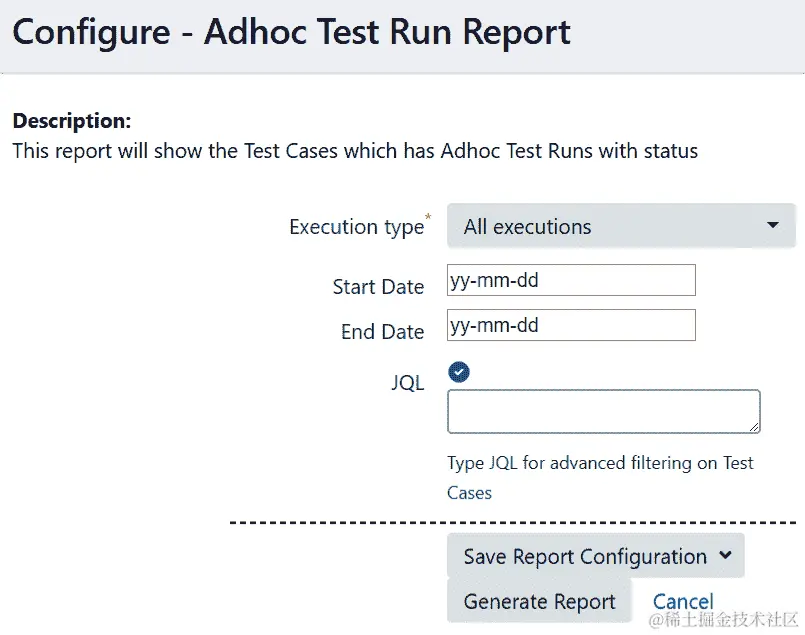Click the JQL validation checkmark icon
This screenshot has height=635, width=805.
point(458,372)
